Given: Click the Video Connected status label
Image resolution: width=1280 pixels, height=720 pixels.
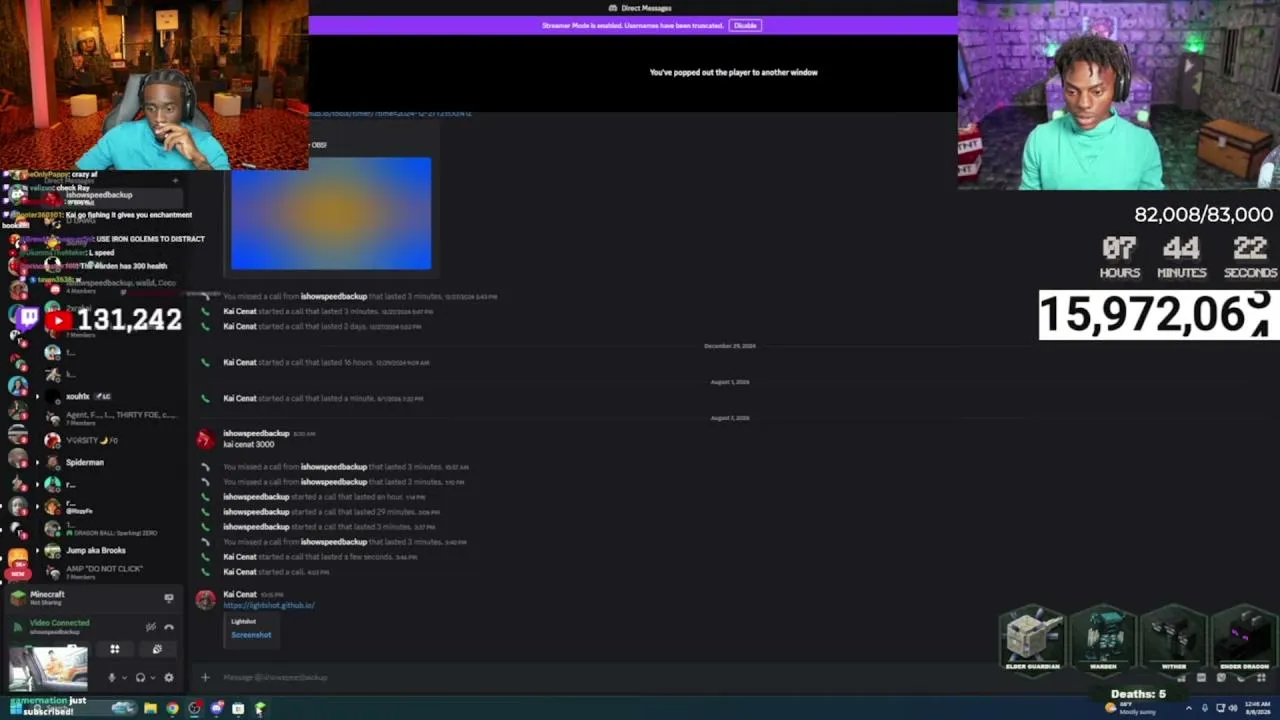Looking at the screenshot, I should tap(59, 623).
